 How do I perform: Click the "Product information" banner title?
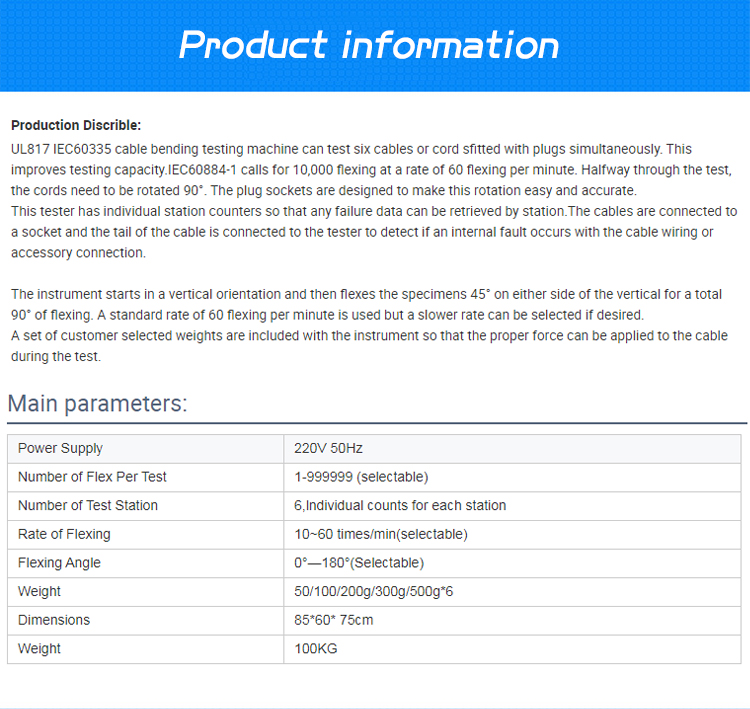(369, 45)
